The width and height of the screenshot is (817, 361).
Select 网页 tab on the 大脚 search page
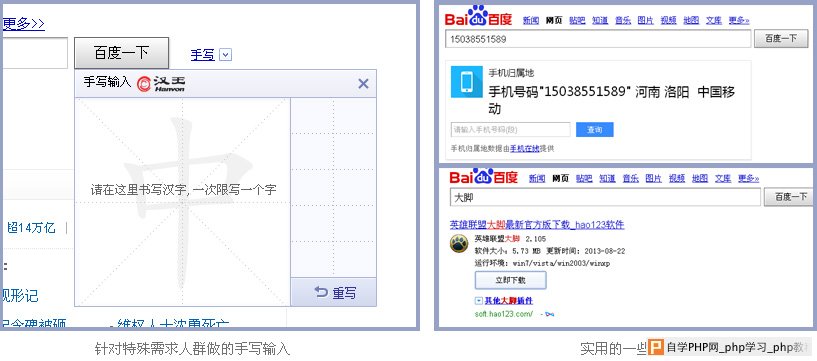pos(561,178)
